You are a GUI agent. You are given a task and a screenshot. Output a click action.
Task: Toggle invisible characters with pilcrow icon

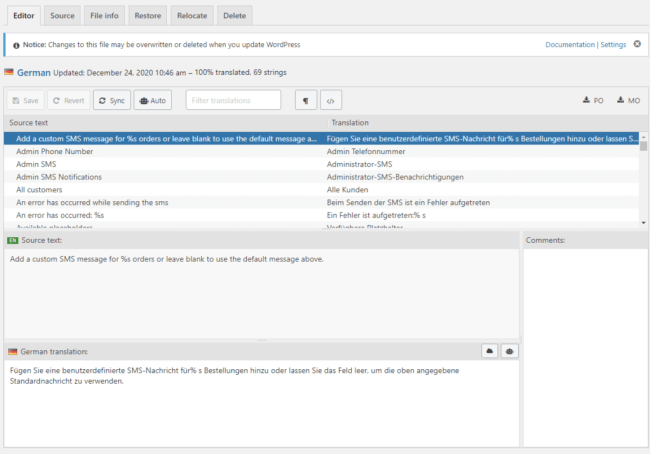coord(306,100)
